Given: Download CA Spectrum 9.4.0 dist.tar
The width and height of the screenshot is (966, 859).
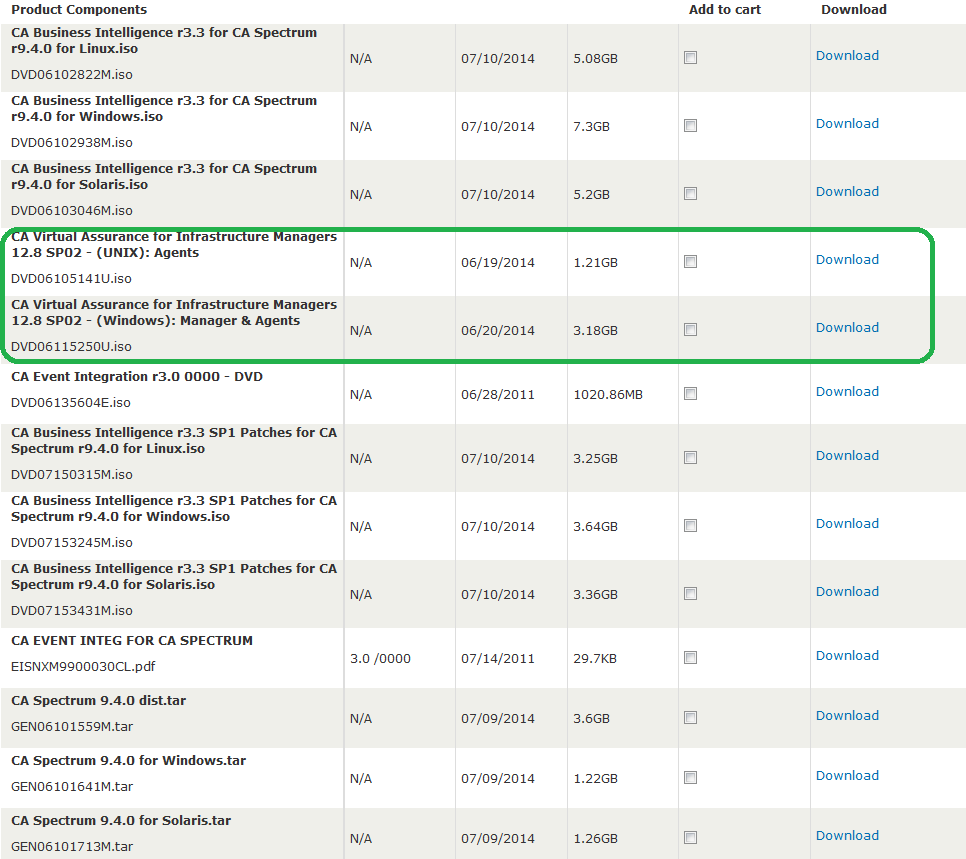Looking at the screenshot, I should click(x=847, y=716).
